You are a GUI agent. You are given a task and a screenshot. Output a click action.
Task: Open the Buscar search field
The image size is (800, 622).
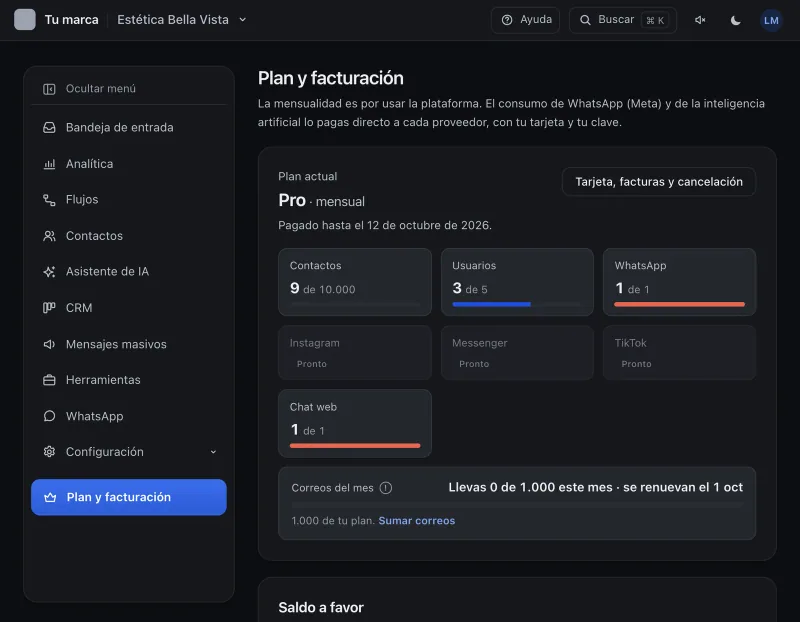click(x=622, y=20)
